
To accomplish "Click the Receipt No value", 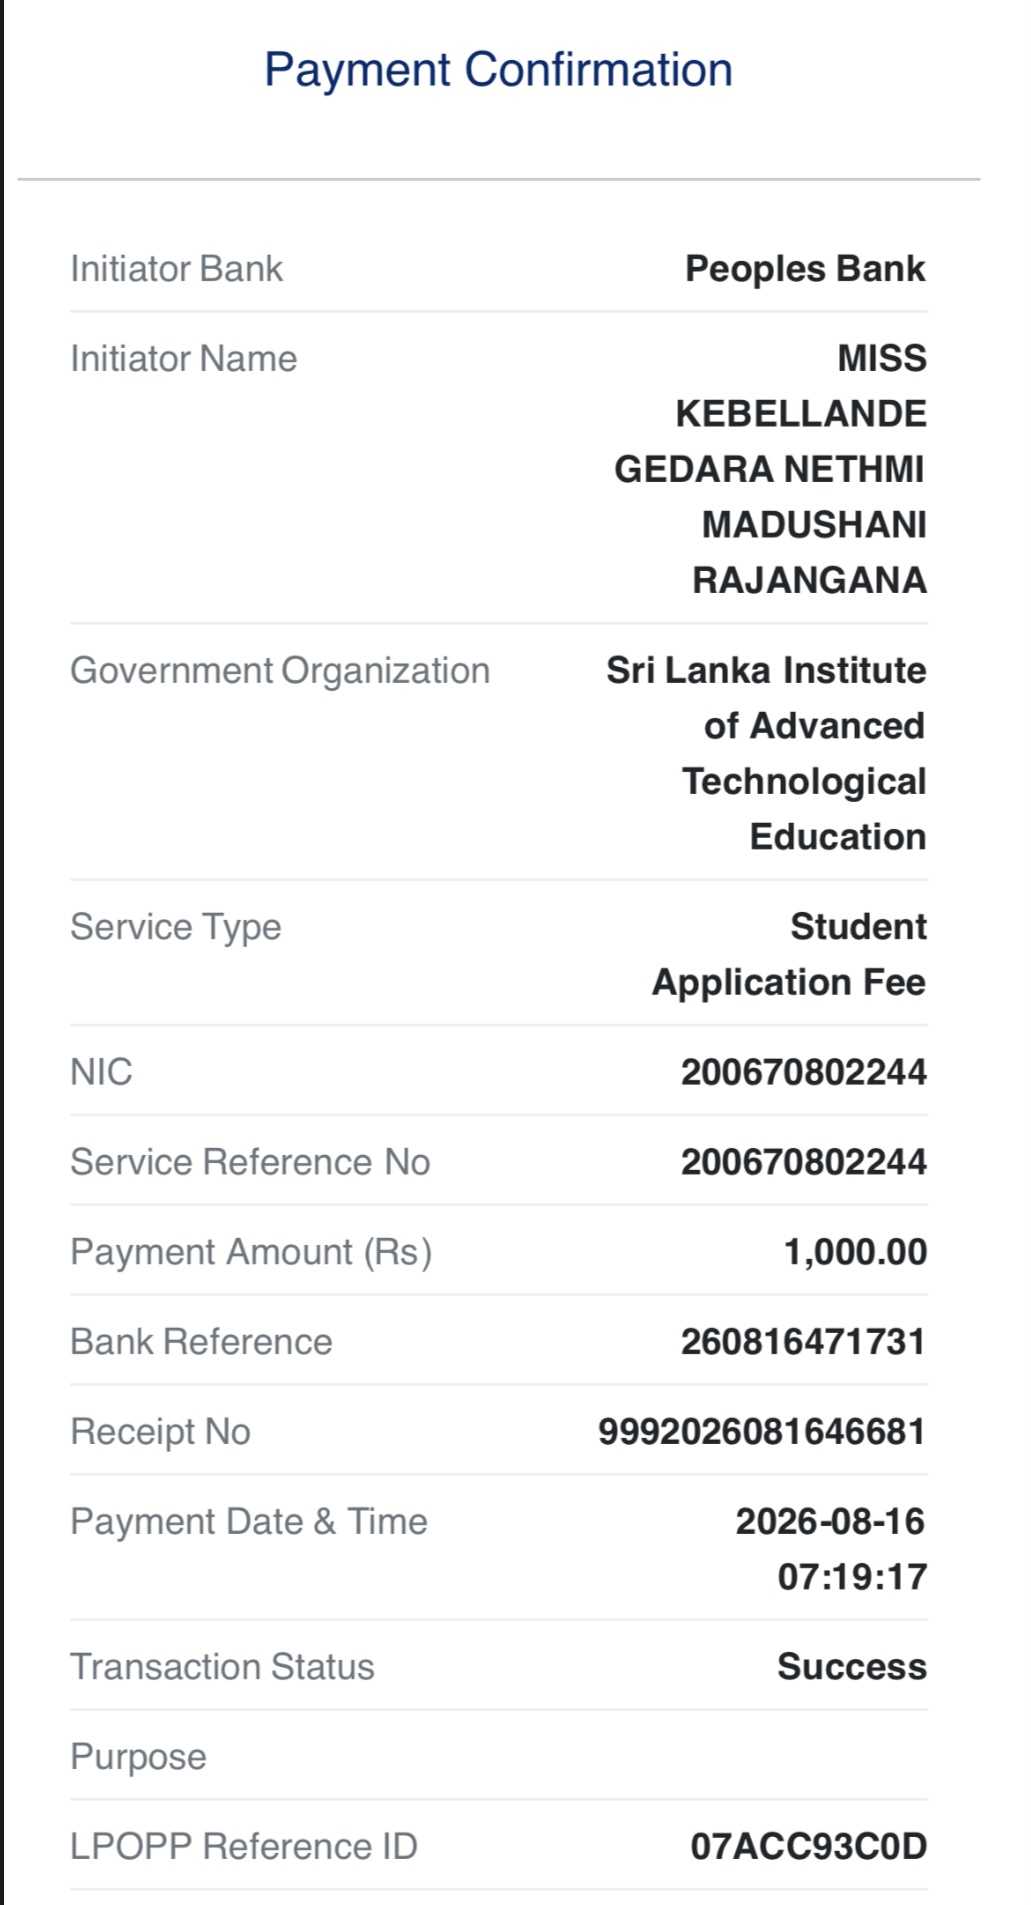I will (762, 1432).
